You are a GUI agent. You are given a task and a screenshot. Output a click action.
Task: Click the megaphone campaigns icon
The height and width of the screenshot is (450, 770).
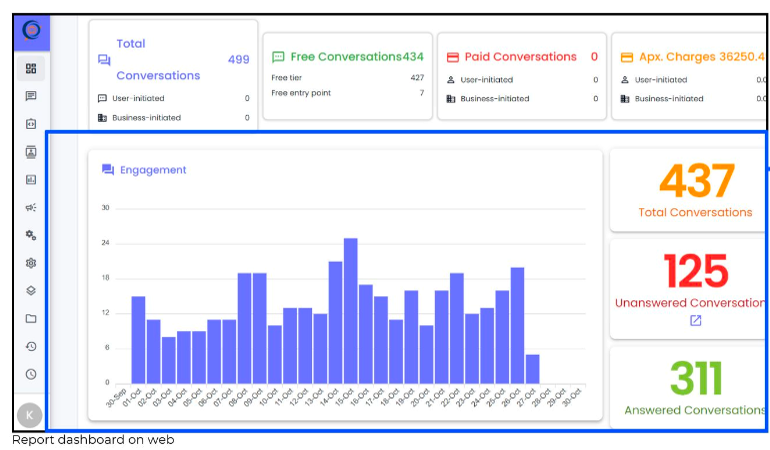[x=31, y=208]
